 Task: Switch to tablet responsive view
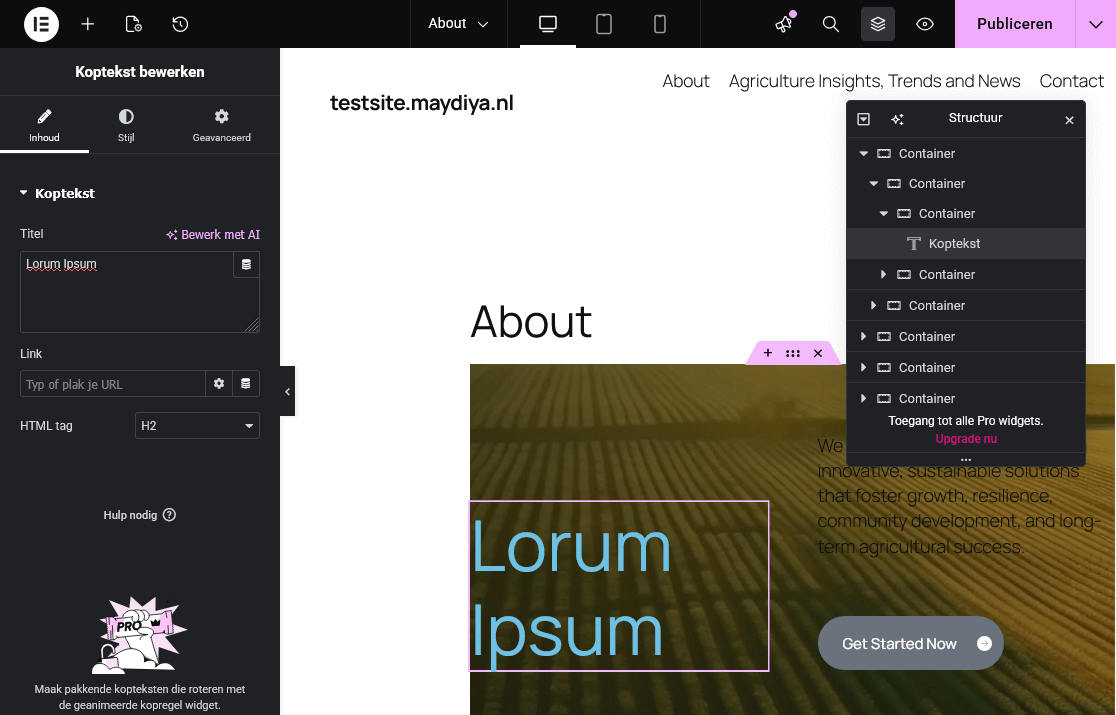(604, 24)
